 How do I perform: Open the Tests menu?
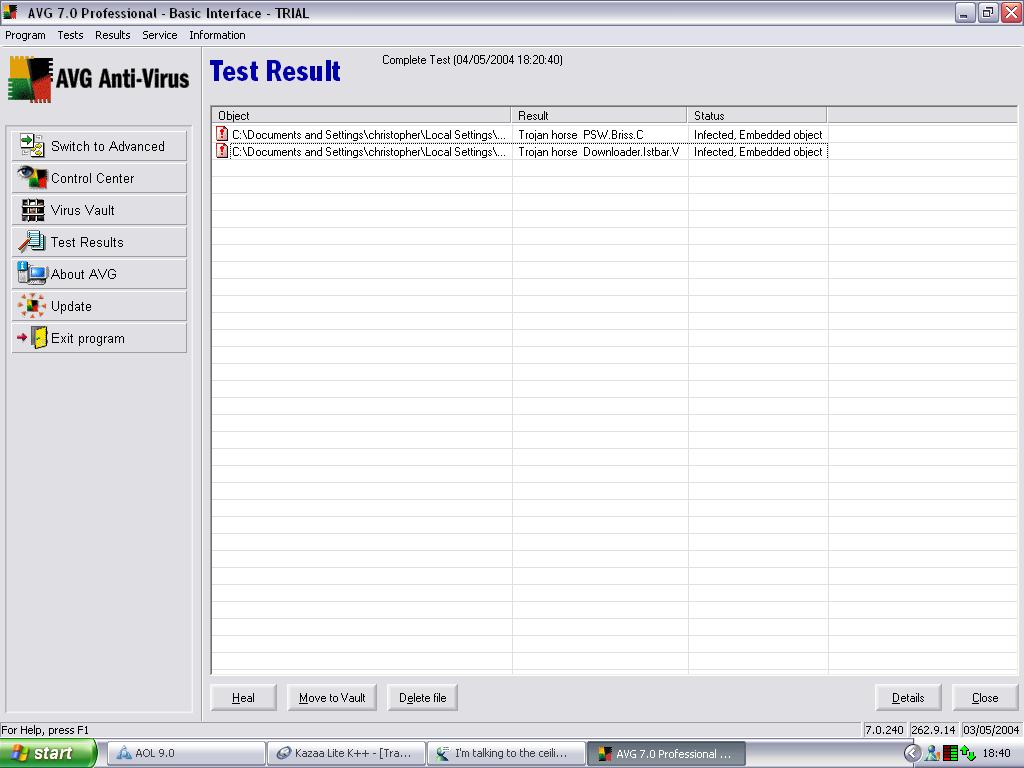point(70,35)
